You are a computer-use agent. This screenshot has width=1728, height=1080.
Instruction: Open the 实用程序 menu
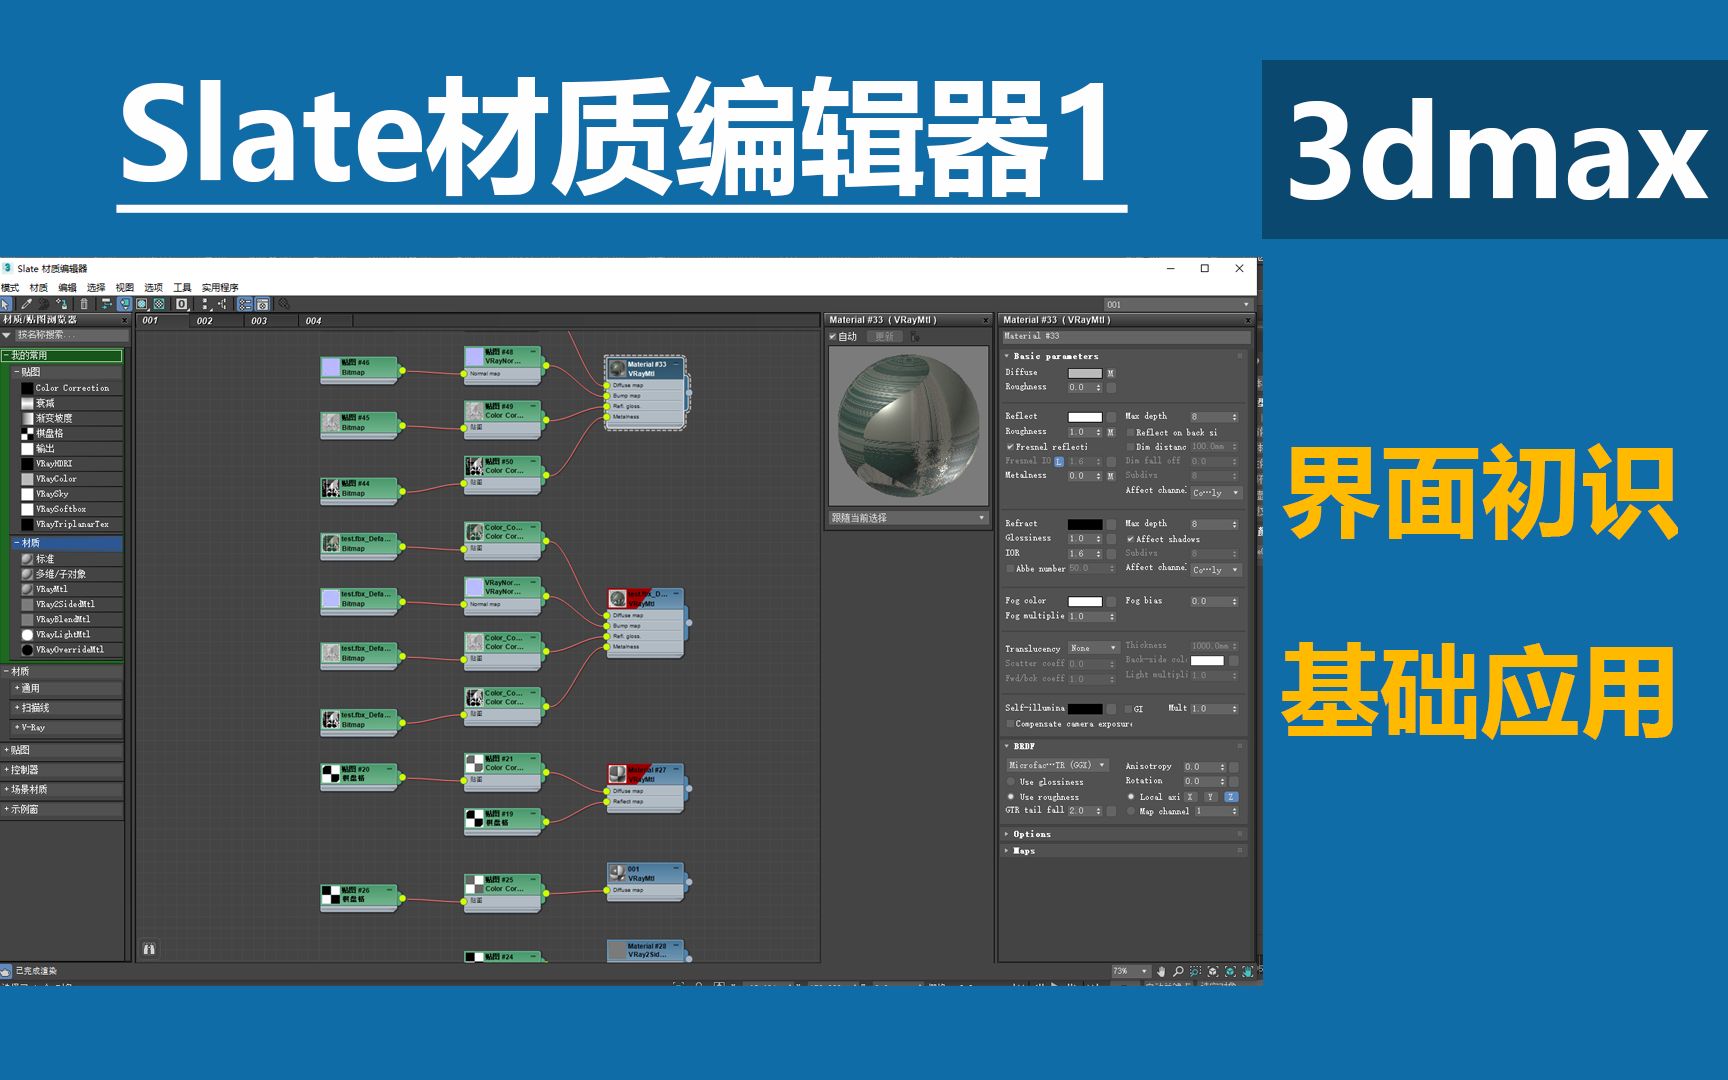pos(220,287)
